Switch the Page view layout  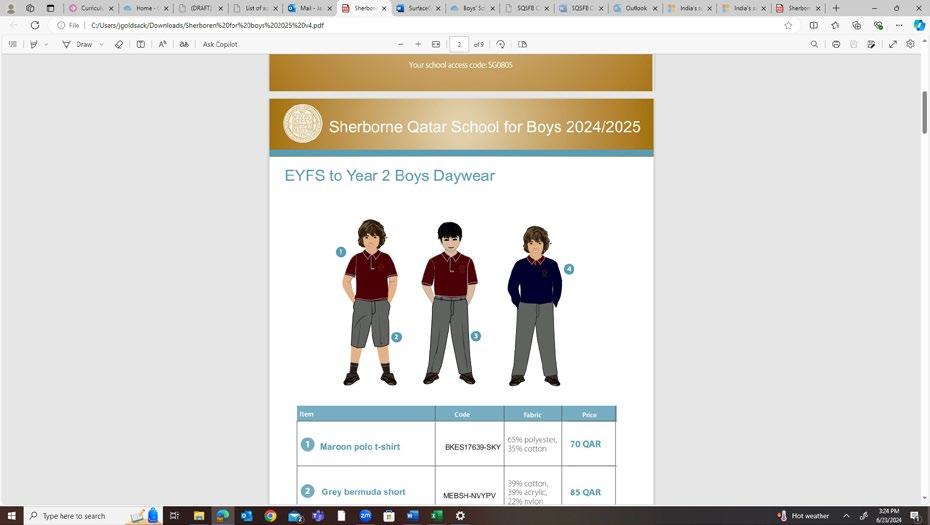[x=523, y=44]
